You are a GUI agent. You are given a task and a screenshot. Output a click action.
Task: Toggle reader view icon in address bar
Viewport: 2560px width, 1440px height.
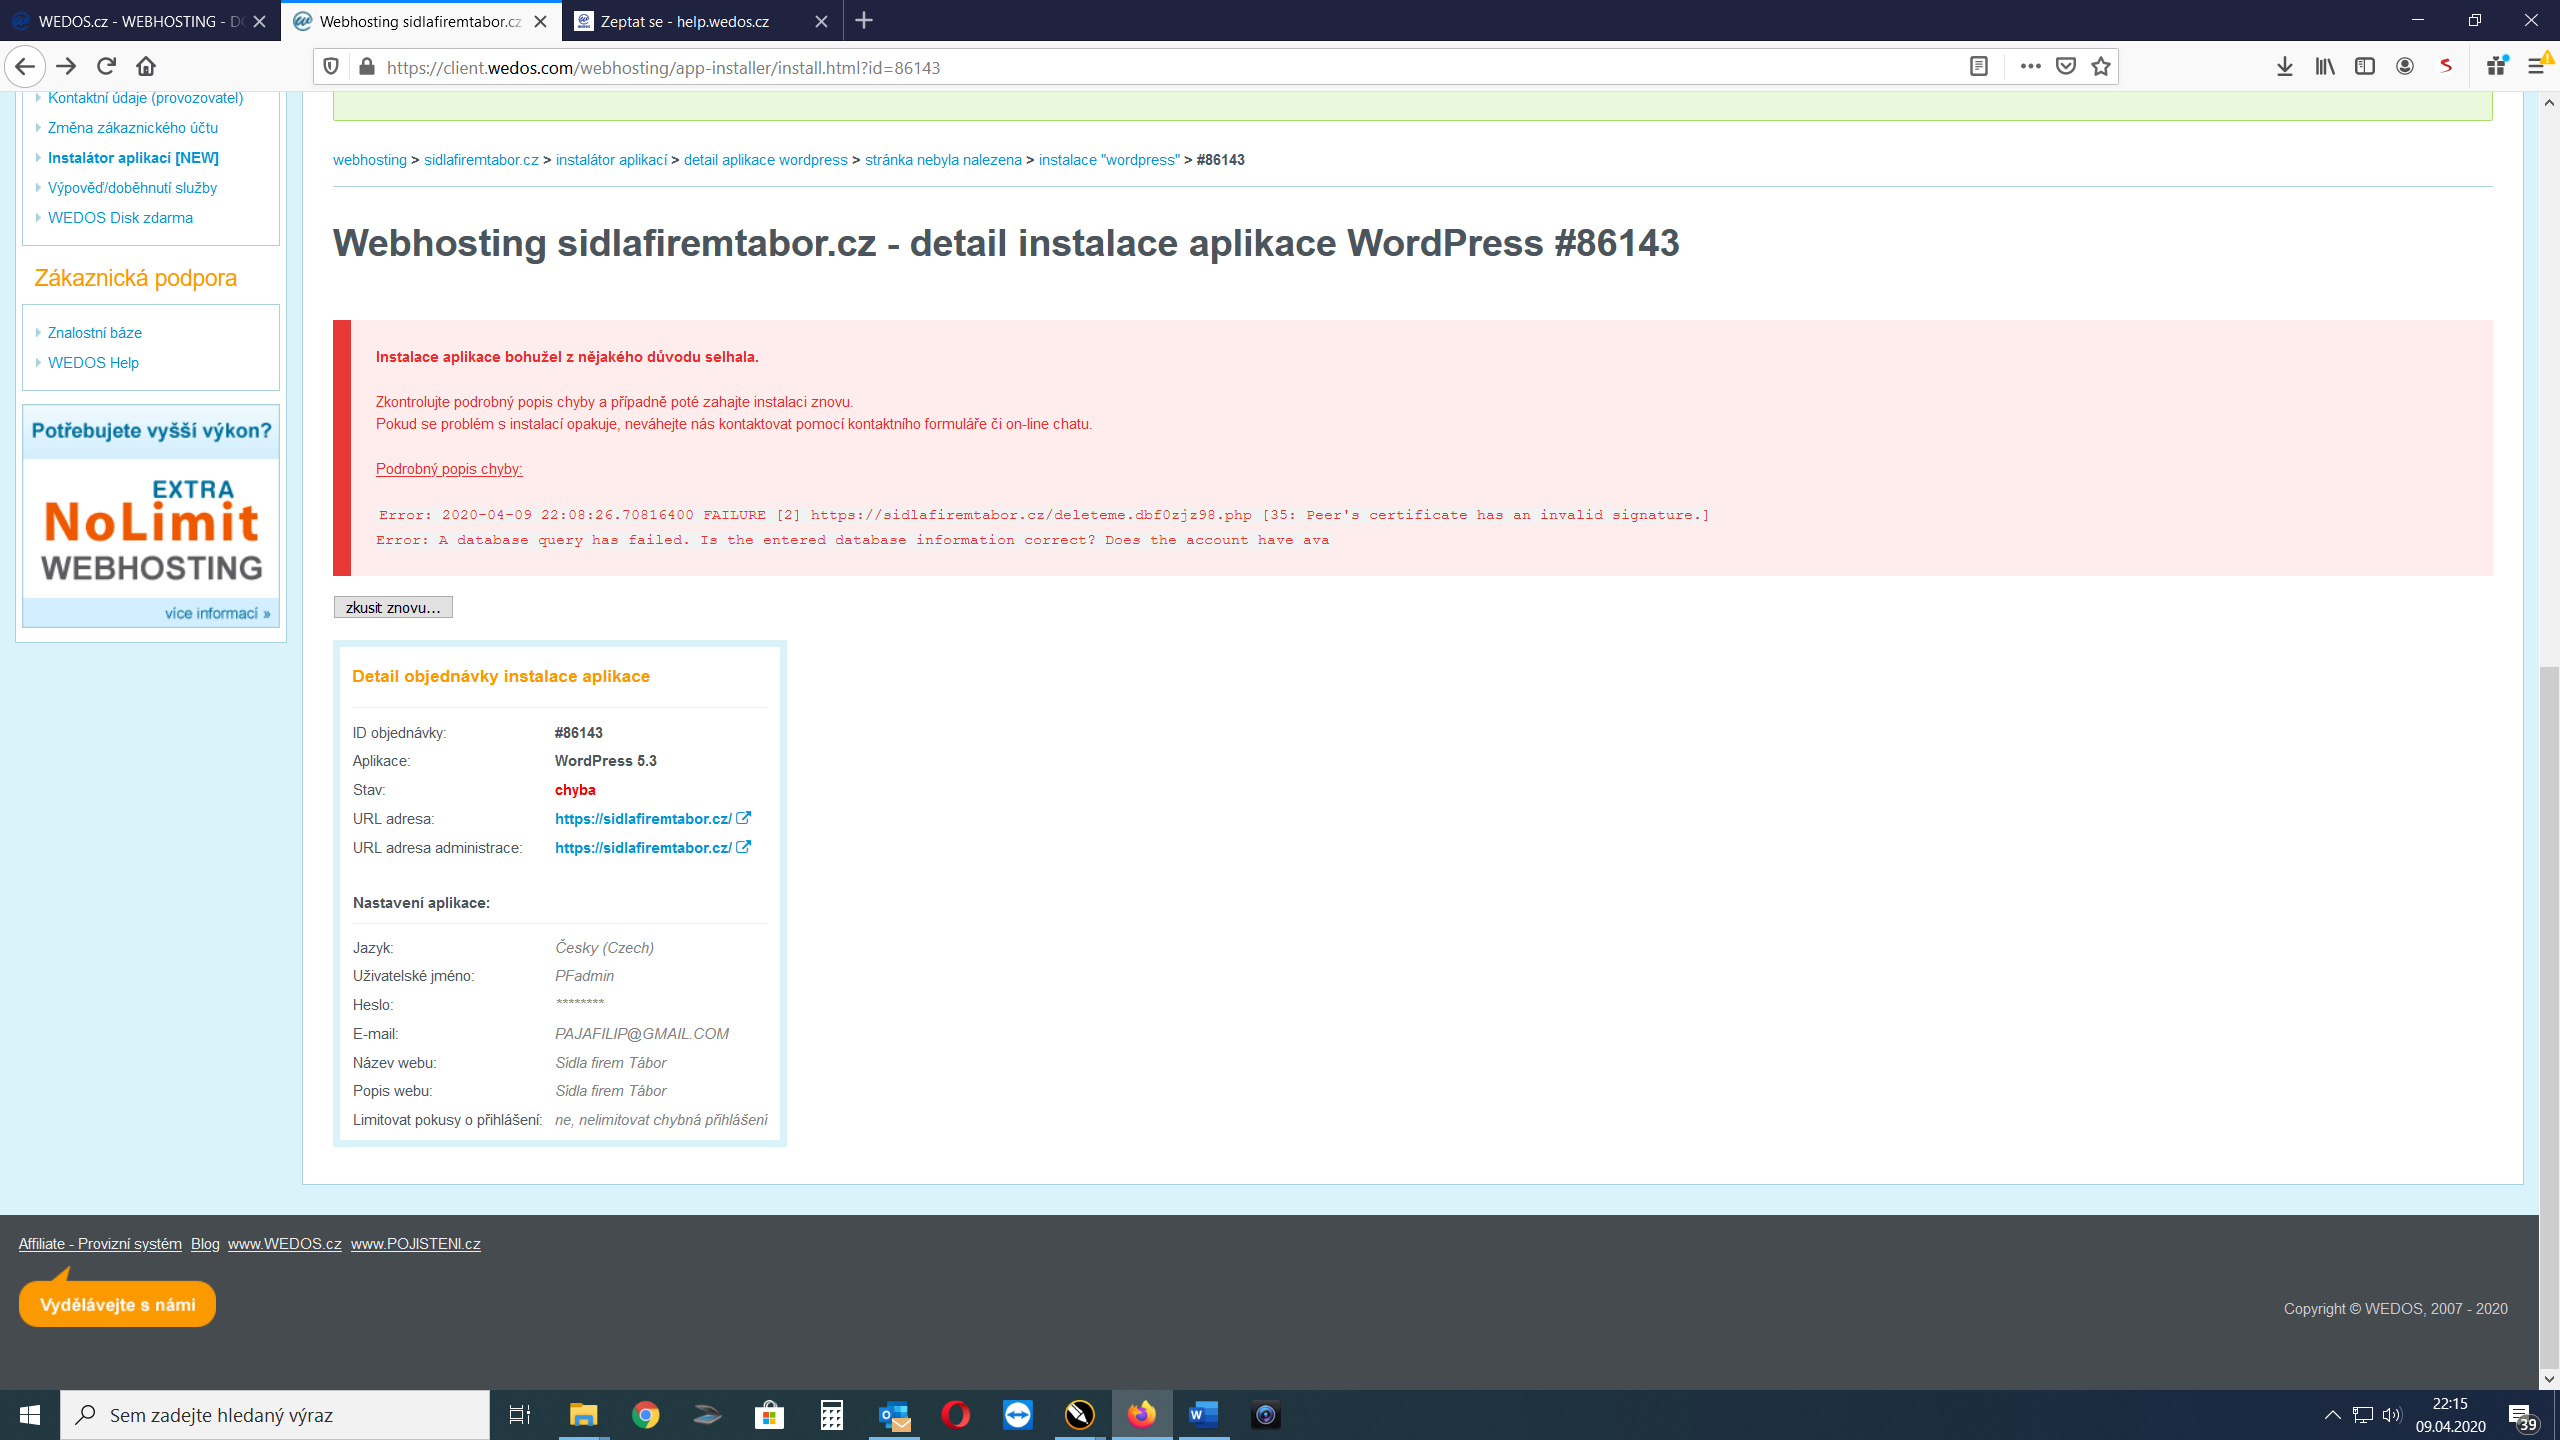[x=1978, y=67]
